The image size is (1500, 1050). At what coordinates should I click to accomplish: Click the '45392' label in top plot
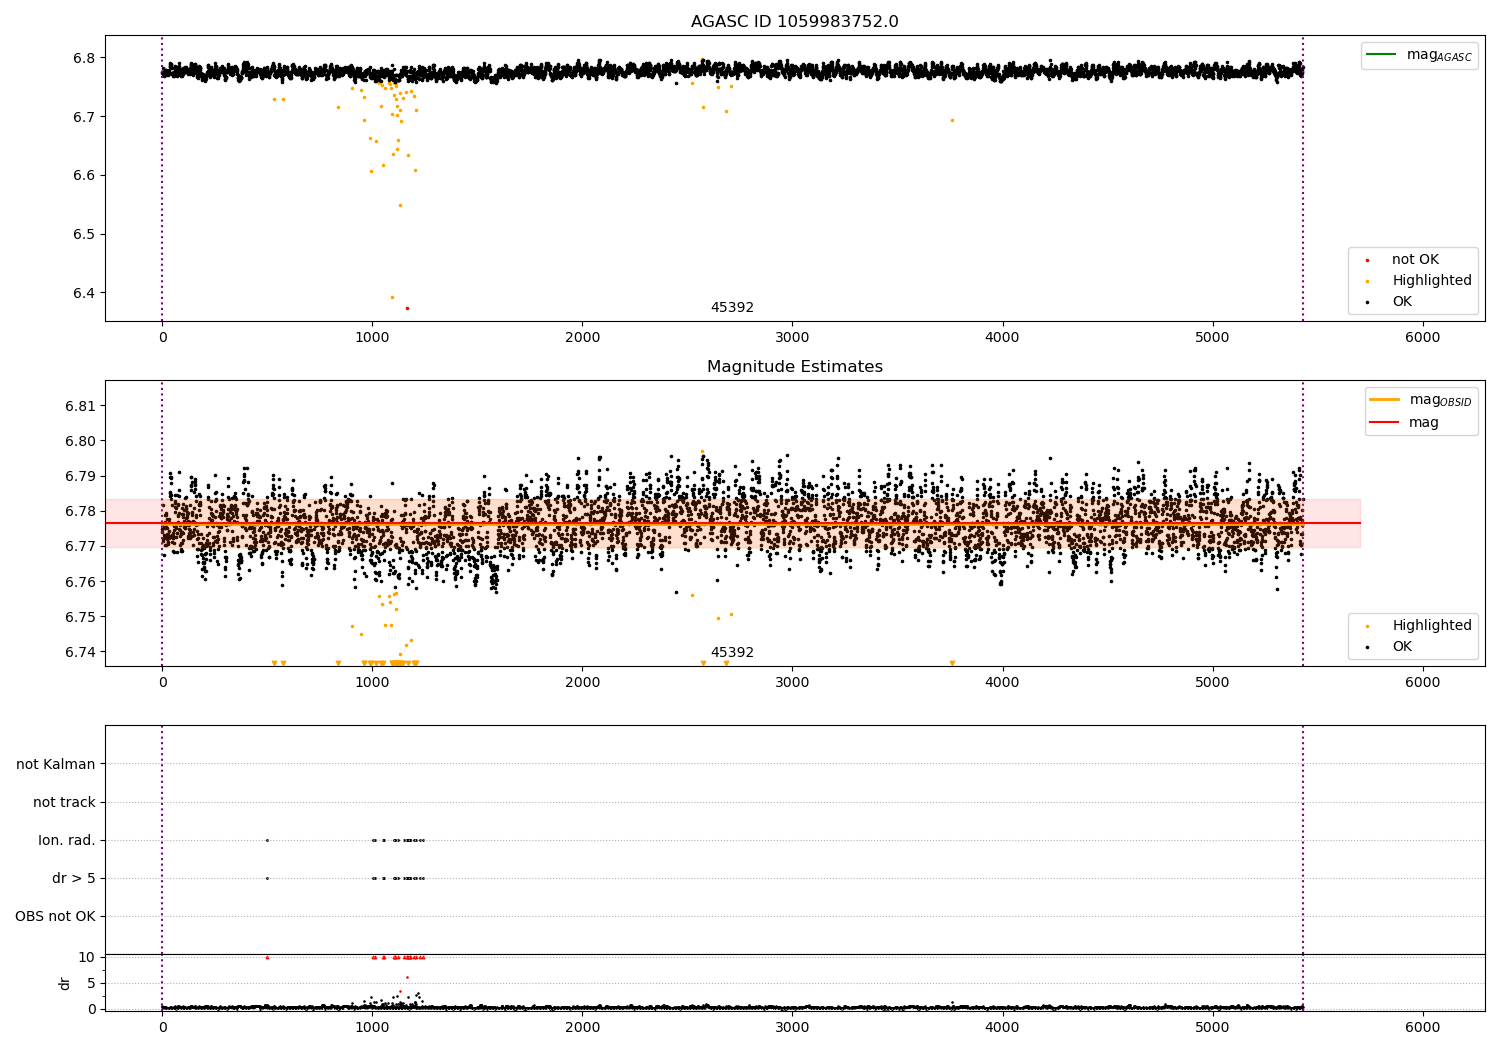click(x=732, y=308)
